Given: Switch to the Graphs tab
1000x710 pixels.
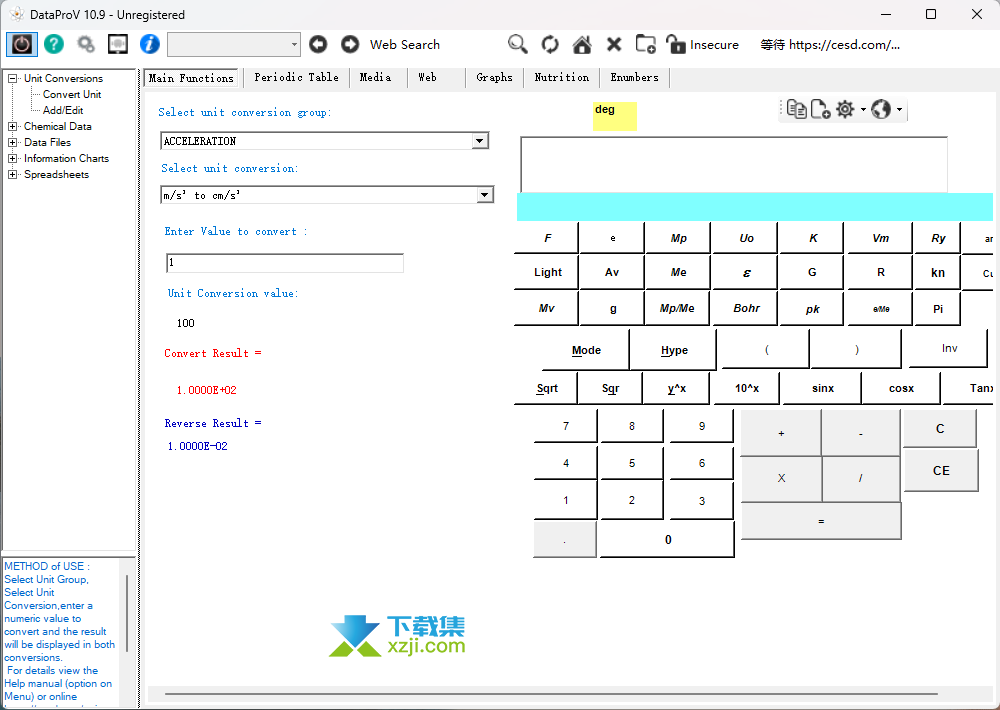Looking at the screenshot, I should click(494, 77).
